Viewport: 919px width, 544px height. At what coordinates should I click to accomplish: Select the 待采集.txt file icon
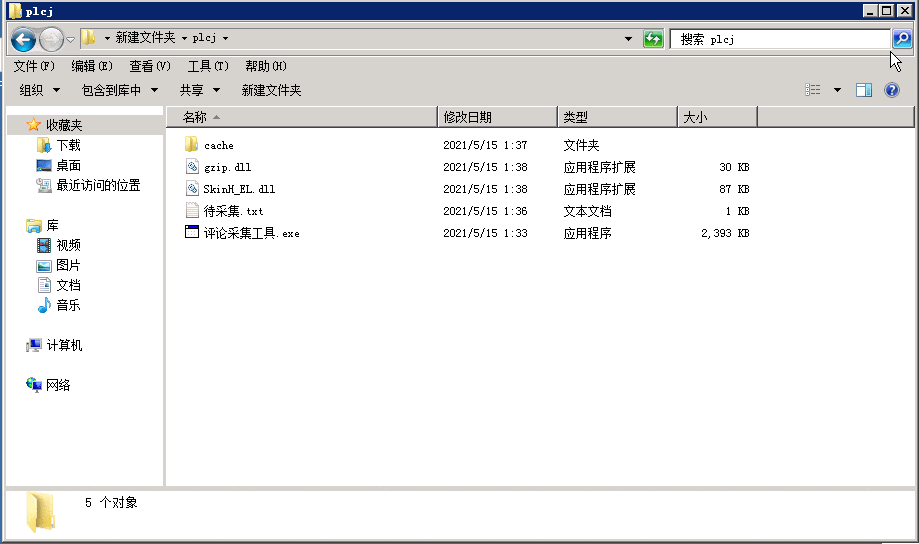click(x=192, y=210)
